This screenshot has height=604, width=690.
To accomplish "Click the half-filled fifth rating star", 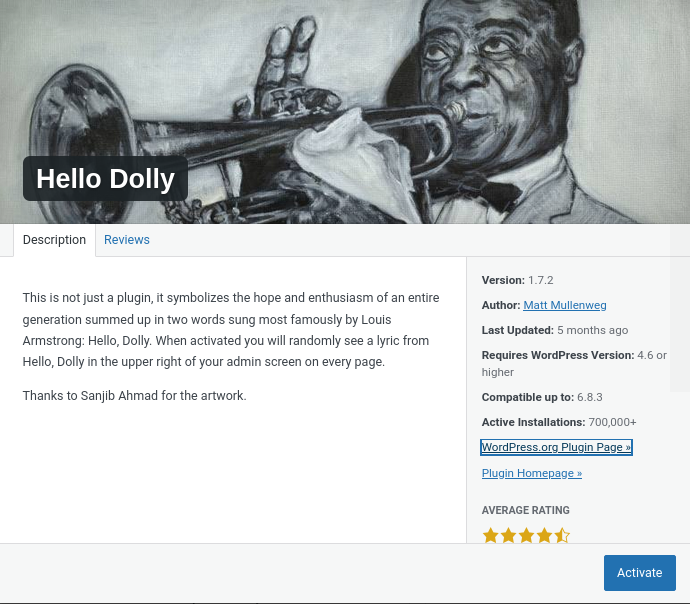I will pos(562,535).
